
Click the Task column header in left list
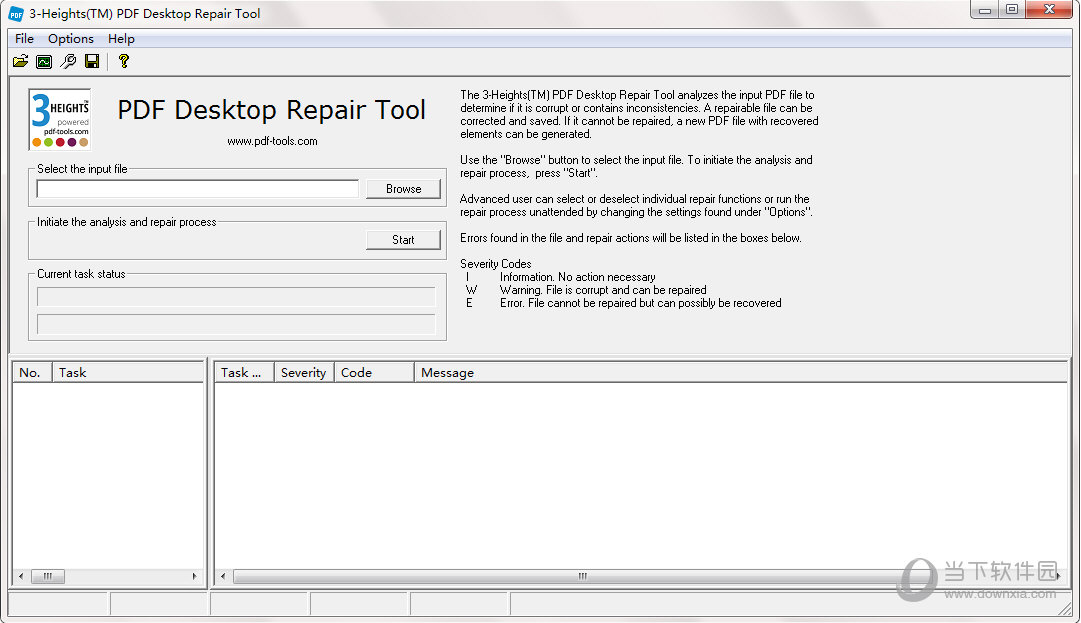[x=128, y=373]
